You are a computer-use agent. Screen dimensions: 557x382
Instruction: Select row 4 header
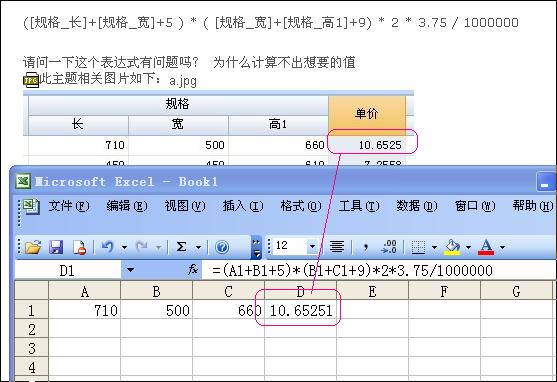tap(31, 367)
